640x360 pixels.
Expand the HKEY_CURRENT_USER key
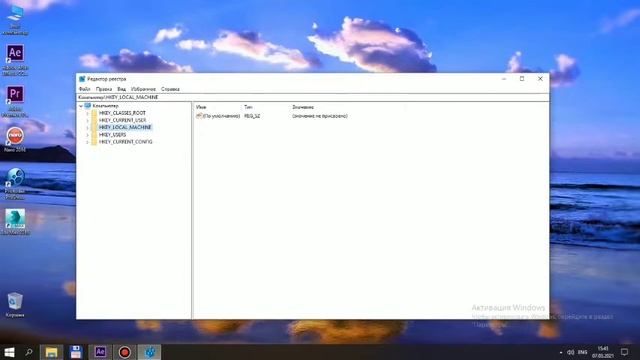tap(87, 120)
